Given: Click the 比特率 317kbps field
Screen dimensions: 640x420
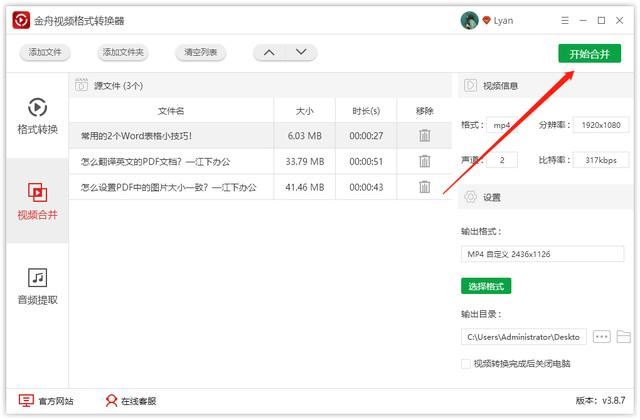Looking at the screenshot, I should 601,160.
